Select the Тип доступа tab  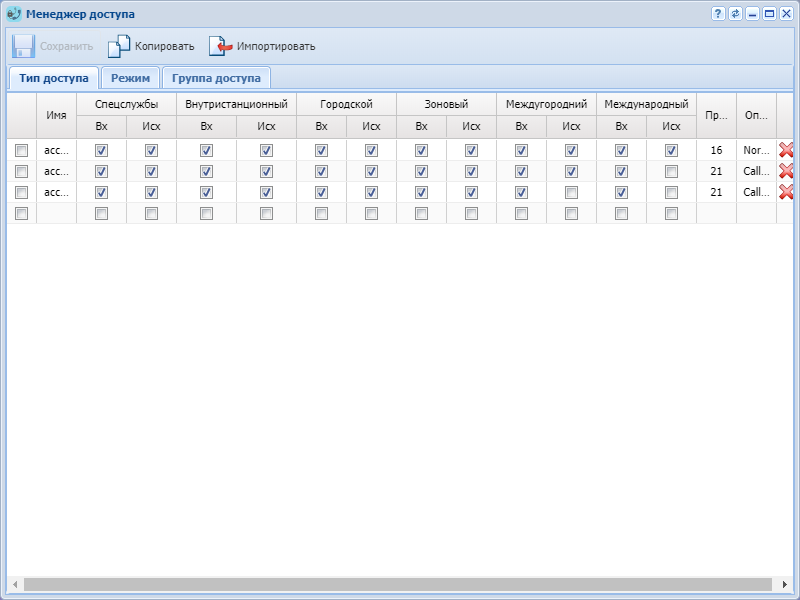[x=53, y=78]
